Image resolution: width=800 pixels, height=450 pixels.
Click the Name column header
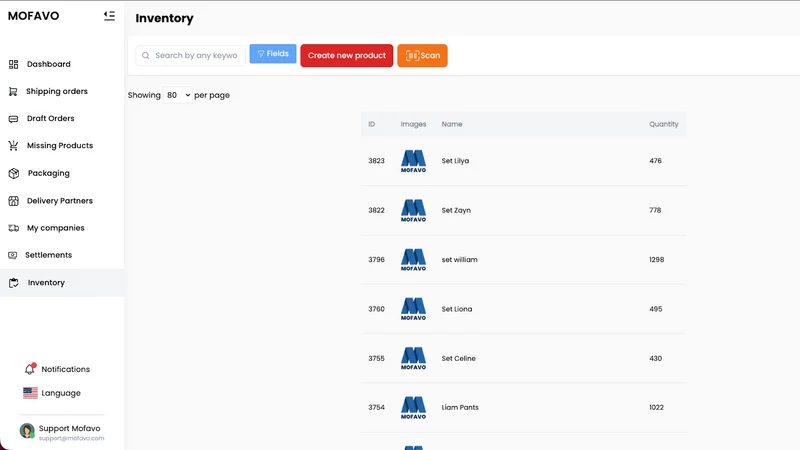point(452,124)
